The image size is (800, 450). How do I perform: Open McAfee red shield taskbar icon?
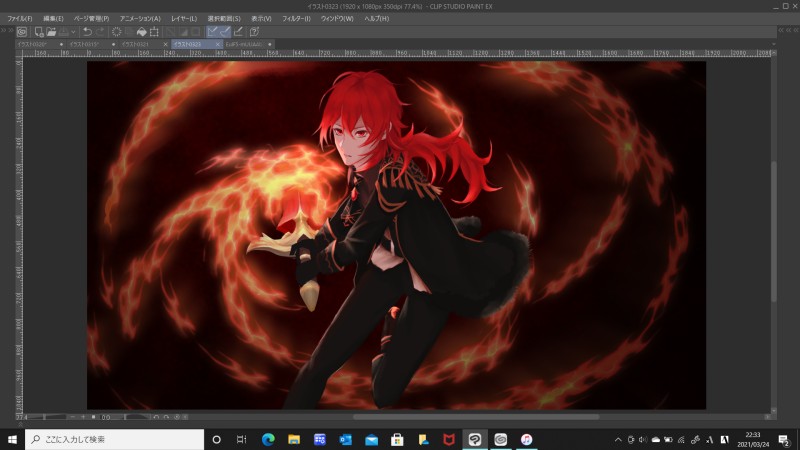[449, 439]
